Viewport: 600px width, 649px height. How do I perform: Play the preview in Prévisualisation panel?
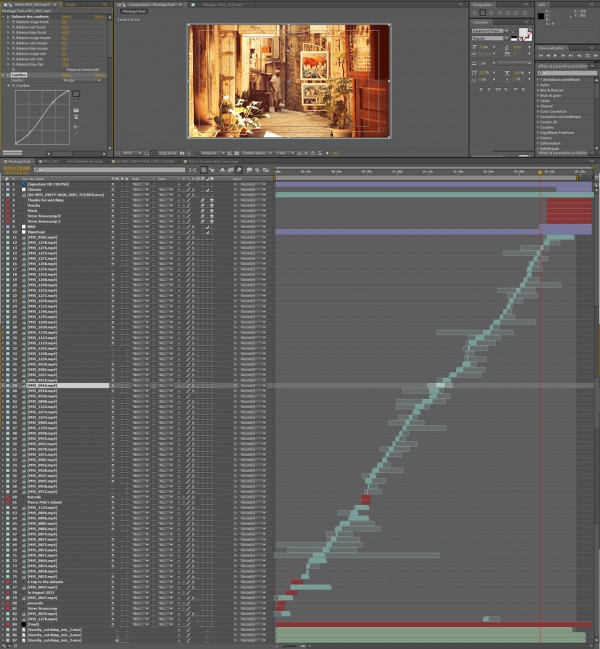[x=555, y=55]
